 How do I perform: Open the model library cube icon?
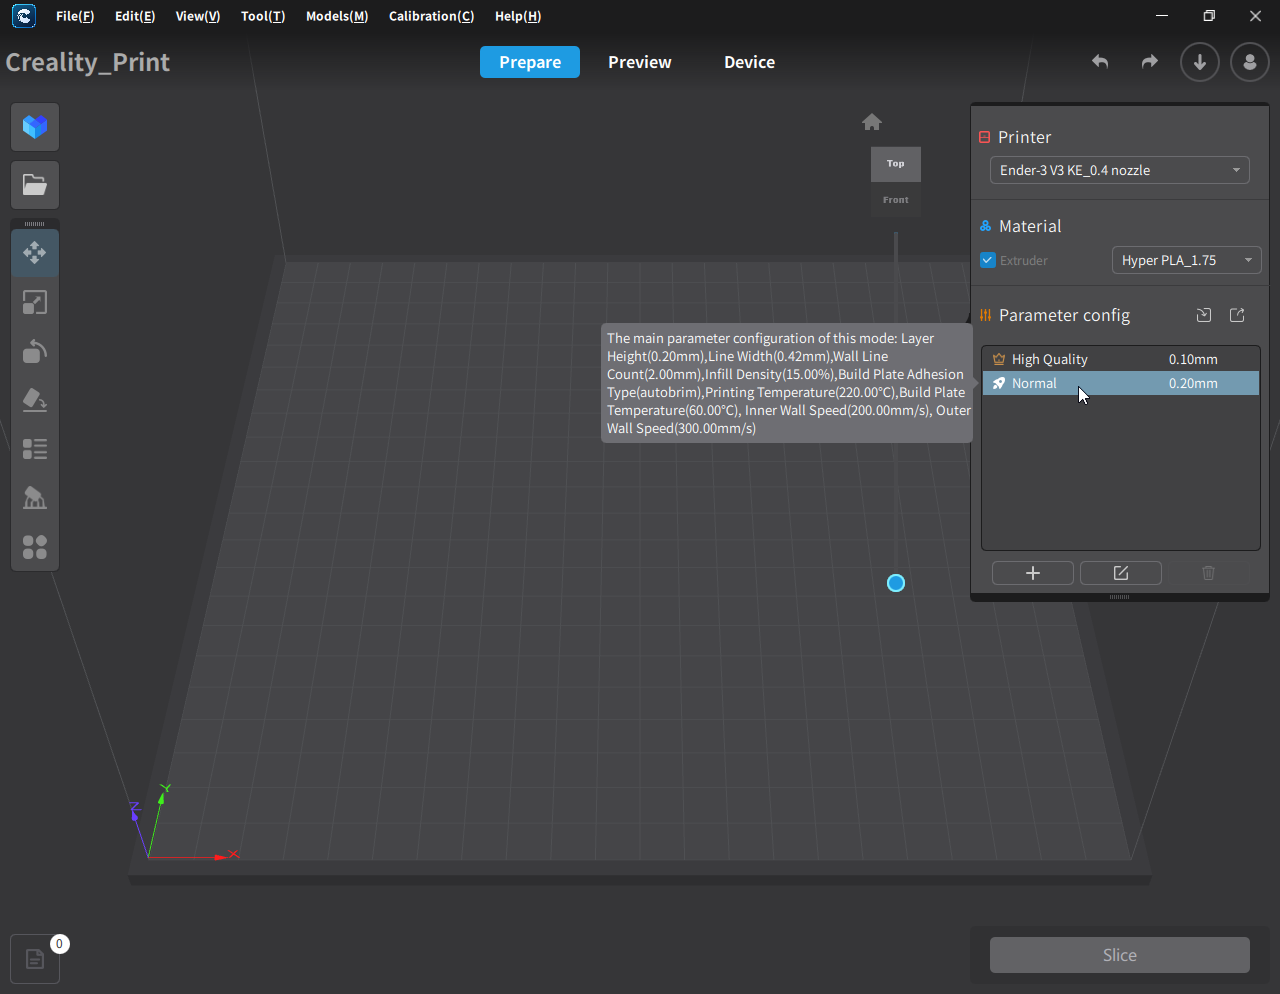[35, 127]
